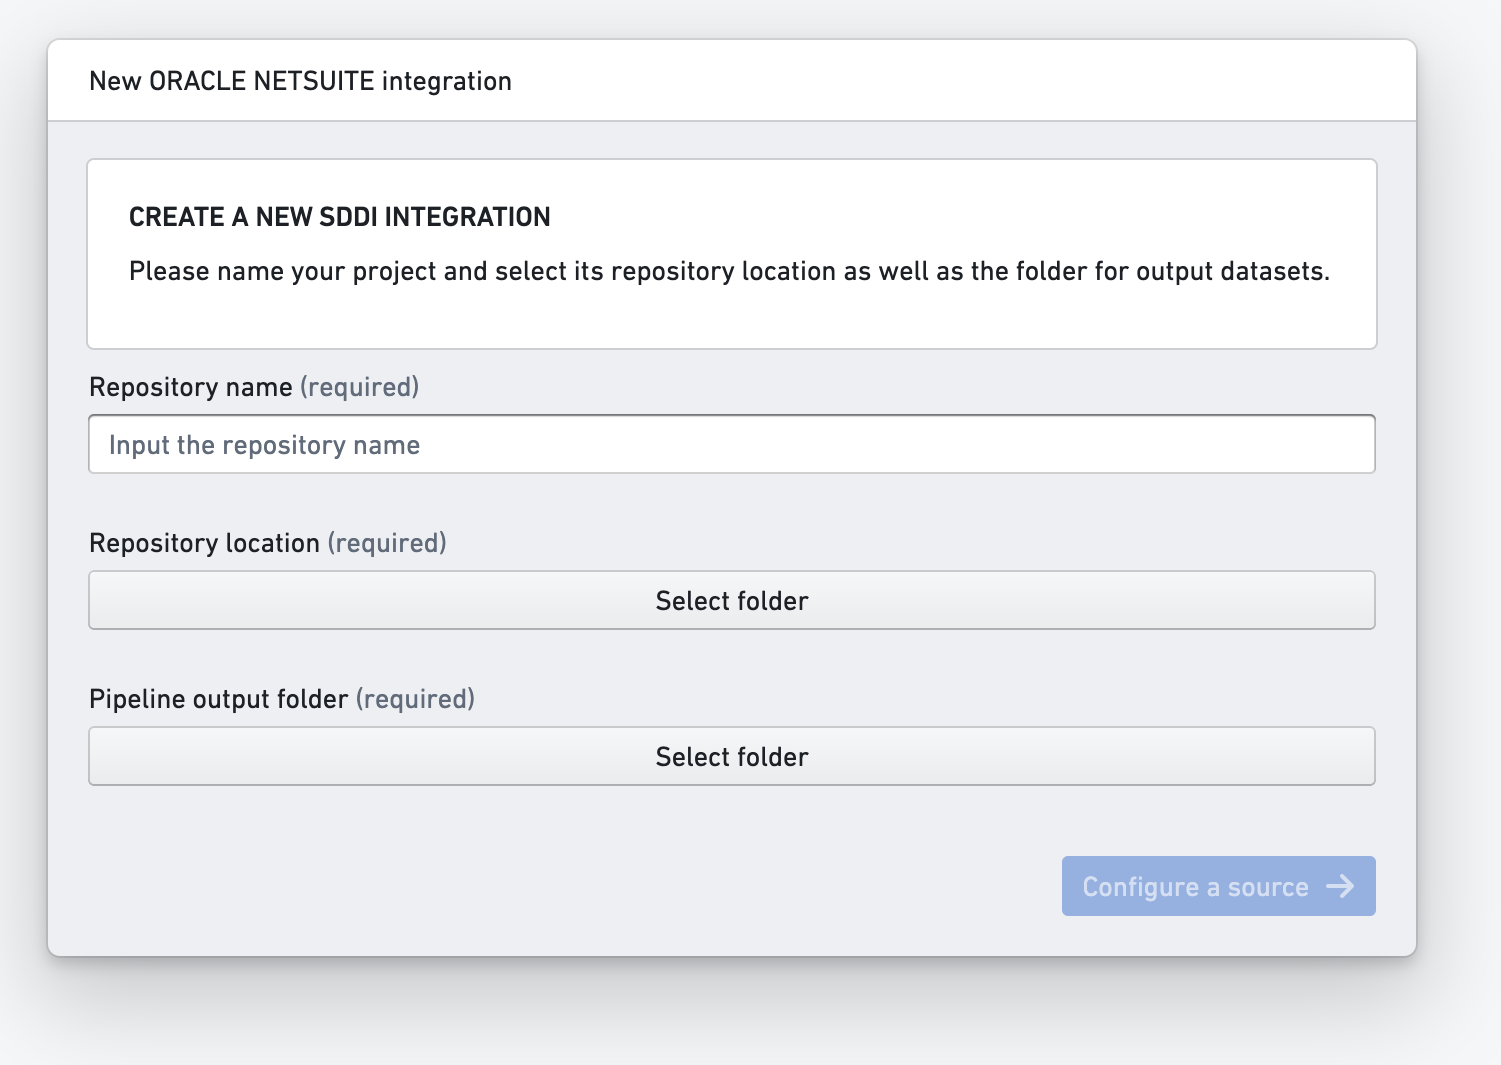Click the Repository location label
Viewport: 1501px width, 1065px height.
tap(204, 543)
